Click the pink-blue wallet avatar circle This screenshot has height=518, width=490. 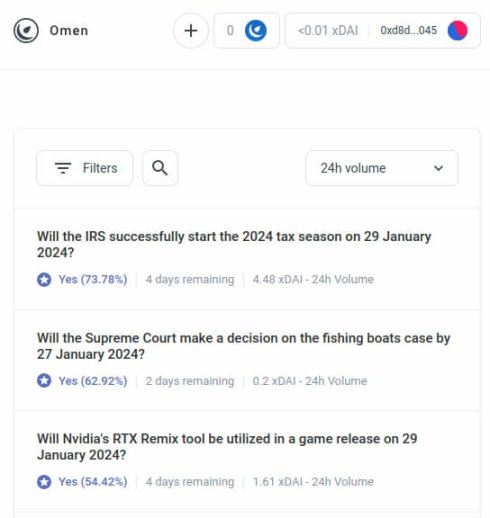point(457,31)
